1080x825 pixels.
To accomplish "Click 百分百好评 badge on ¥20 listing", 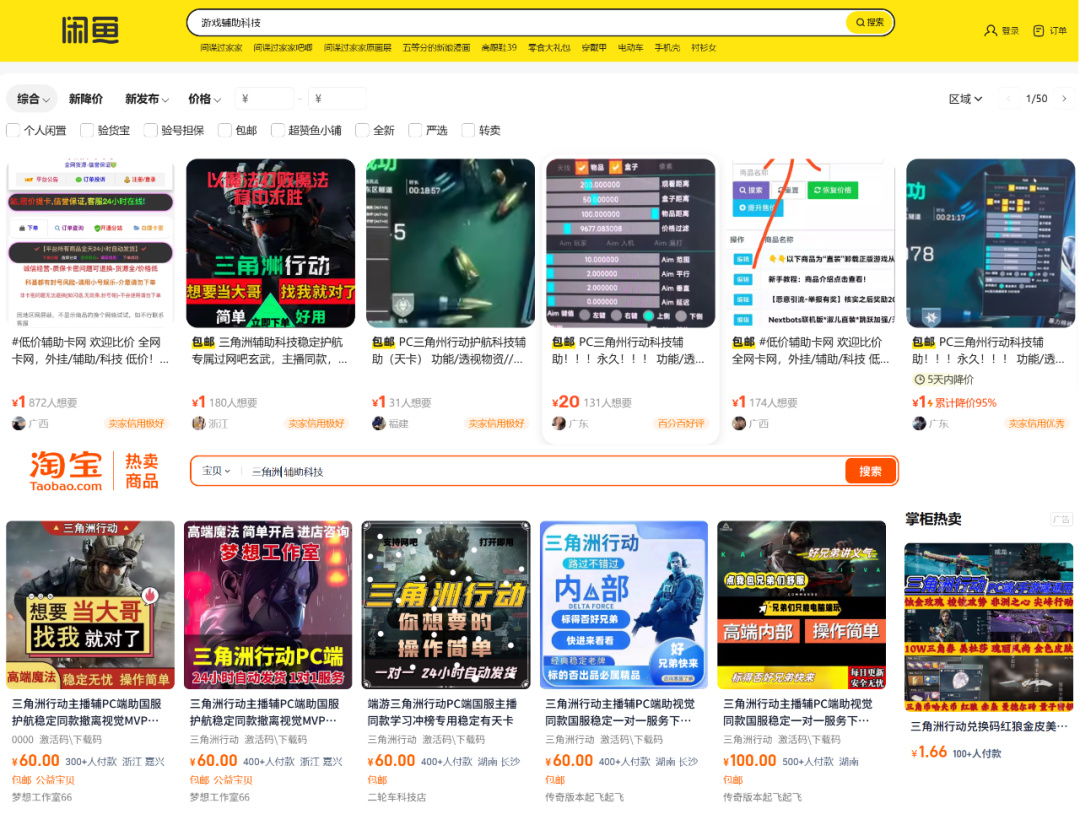I will [x=681, y=424].
